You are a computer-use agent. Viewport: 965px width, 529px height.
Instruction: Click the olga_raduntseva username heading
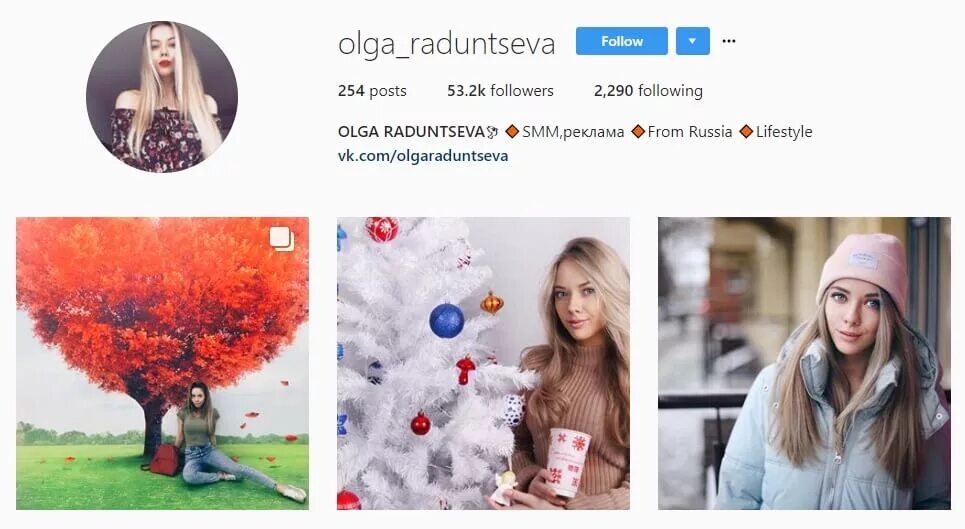447,43
